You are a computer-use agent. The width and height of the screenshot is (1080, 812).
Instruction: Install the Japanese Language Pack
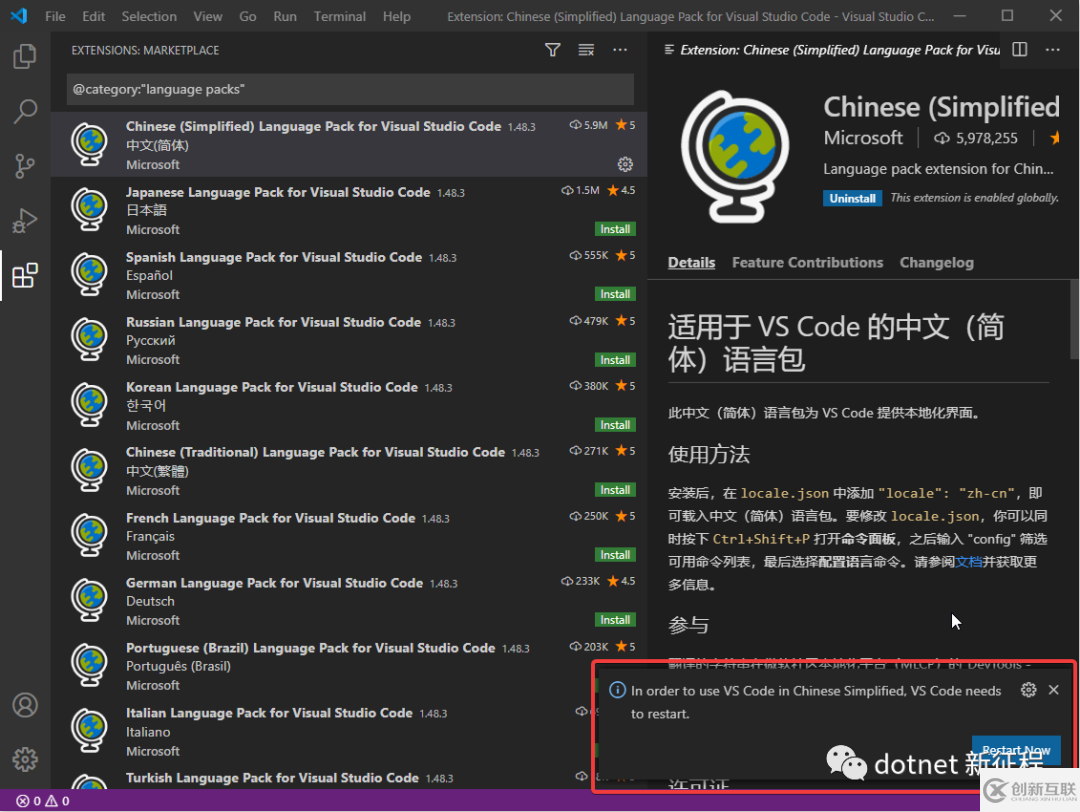point(615,229)
